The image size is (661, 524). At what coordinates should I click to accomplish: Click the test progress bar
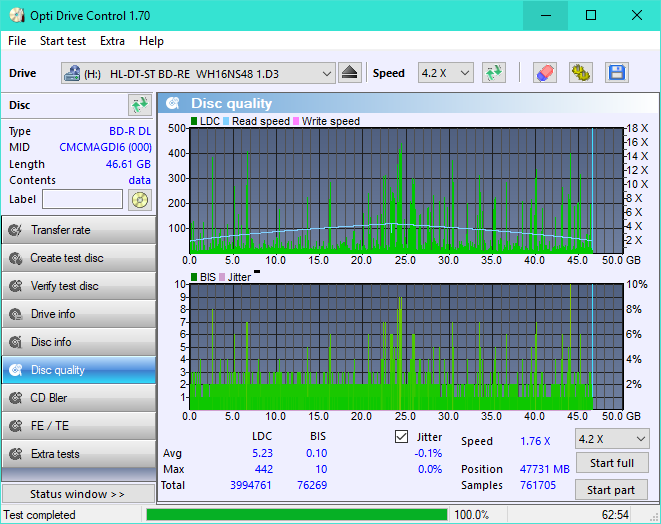297,515
